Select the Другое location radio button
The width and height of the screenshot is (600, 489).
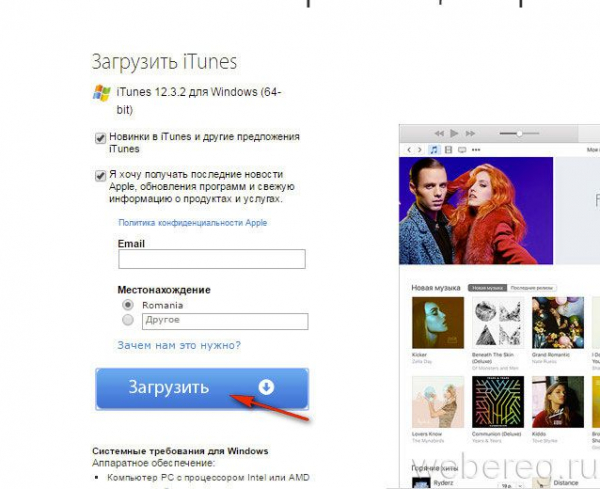coord(128,320)
